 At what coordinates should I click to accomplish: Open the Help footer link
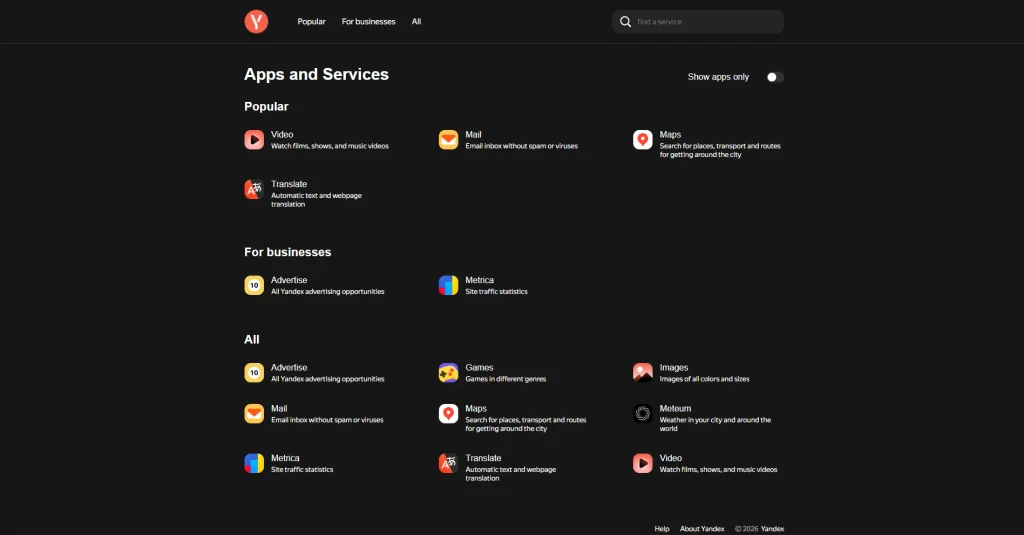(662, 528)
